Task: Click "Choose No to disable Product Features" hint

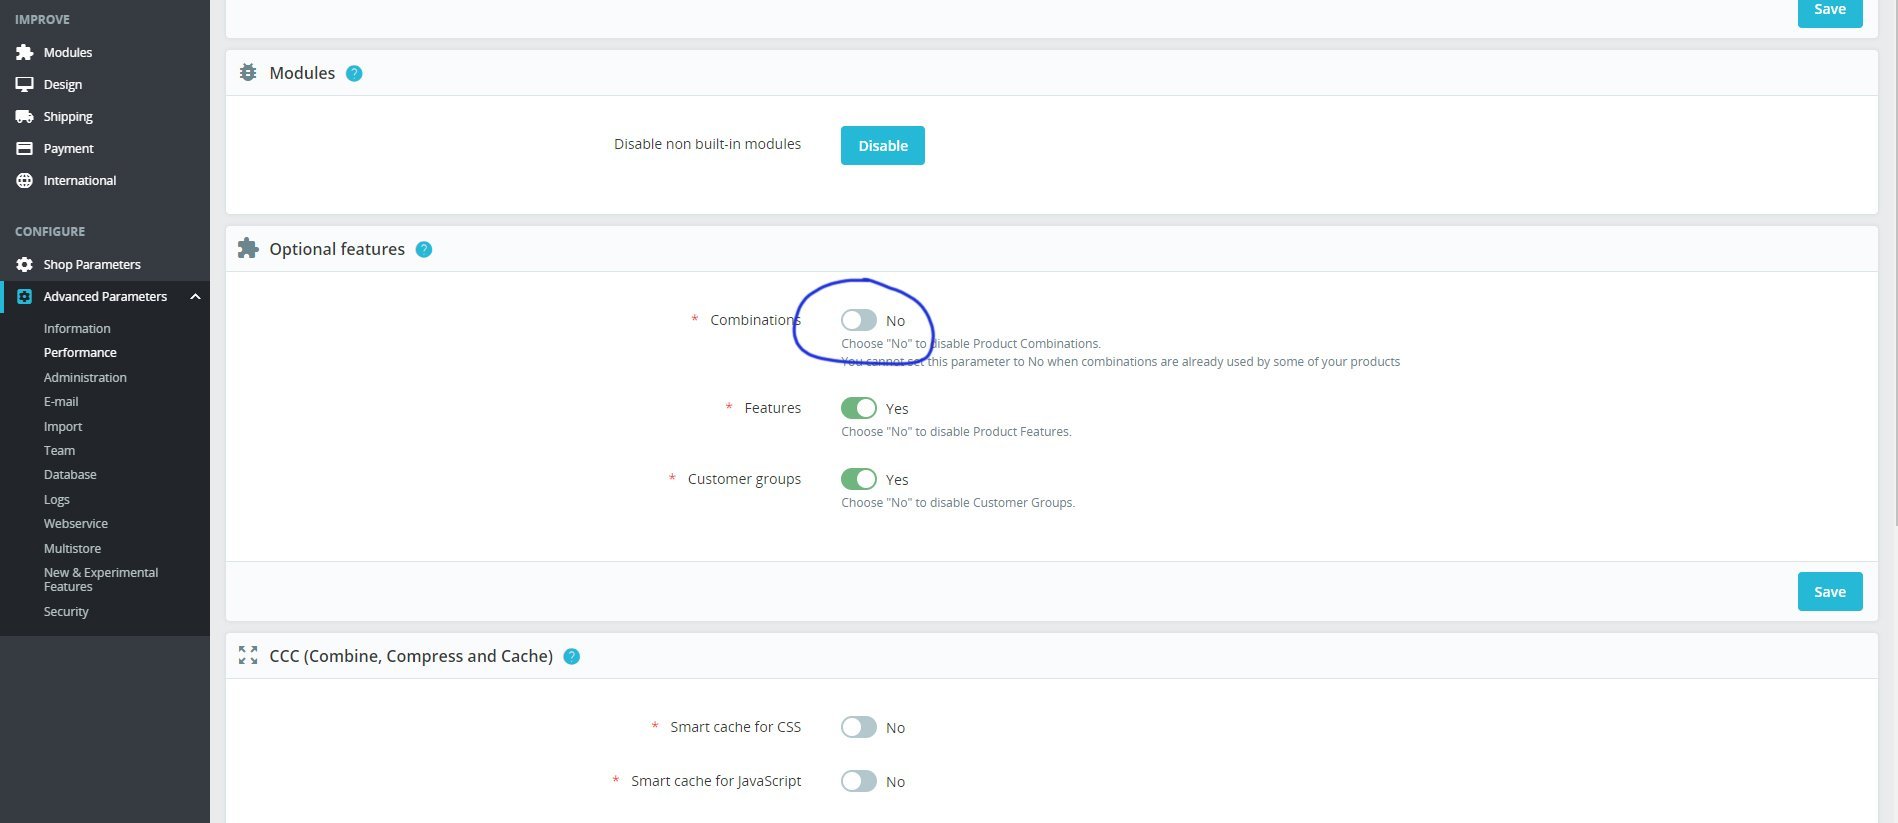Action: click(956, 432)
